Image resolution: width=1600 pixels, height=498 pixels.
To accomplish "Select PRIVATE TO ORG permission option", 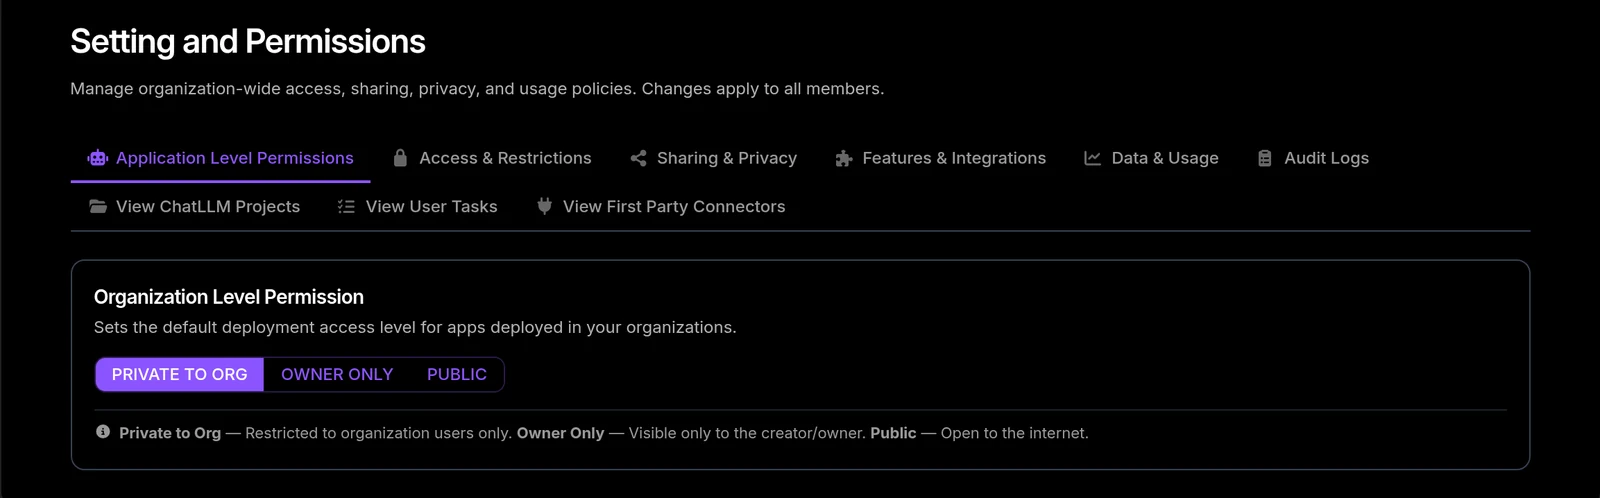I will point(179,374).
